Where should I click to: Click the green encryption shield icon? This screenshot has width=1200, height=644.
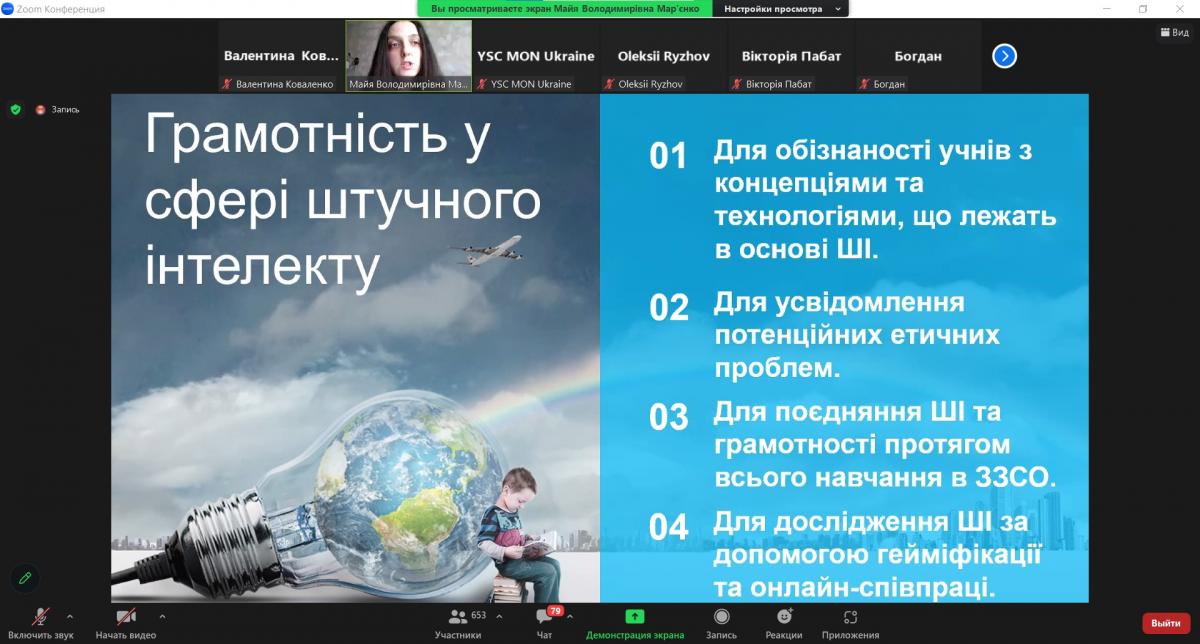[x=15, y=110]
